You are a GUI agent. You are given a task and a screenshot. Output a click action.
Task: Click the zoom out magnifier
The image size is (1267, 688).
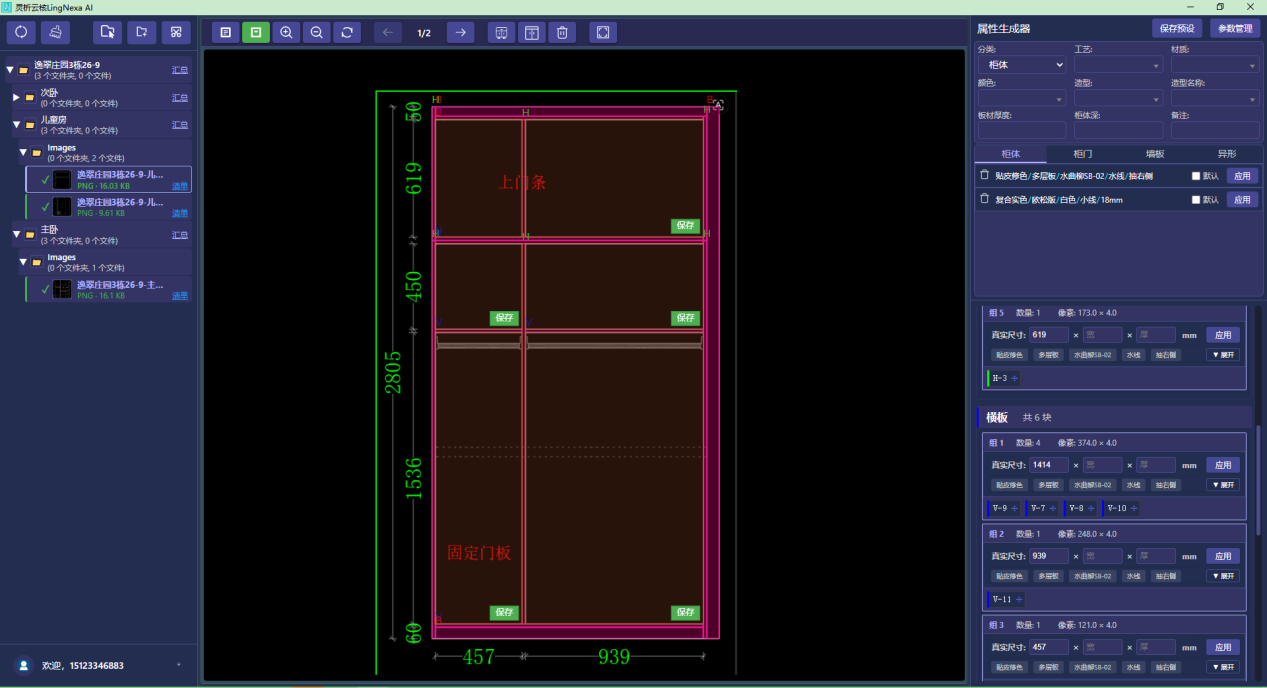point(316,33)
